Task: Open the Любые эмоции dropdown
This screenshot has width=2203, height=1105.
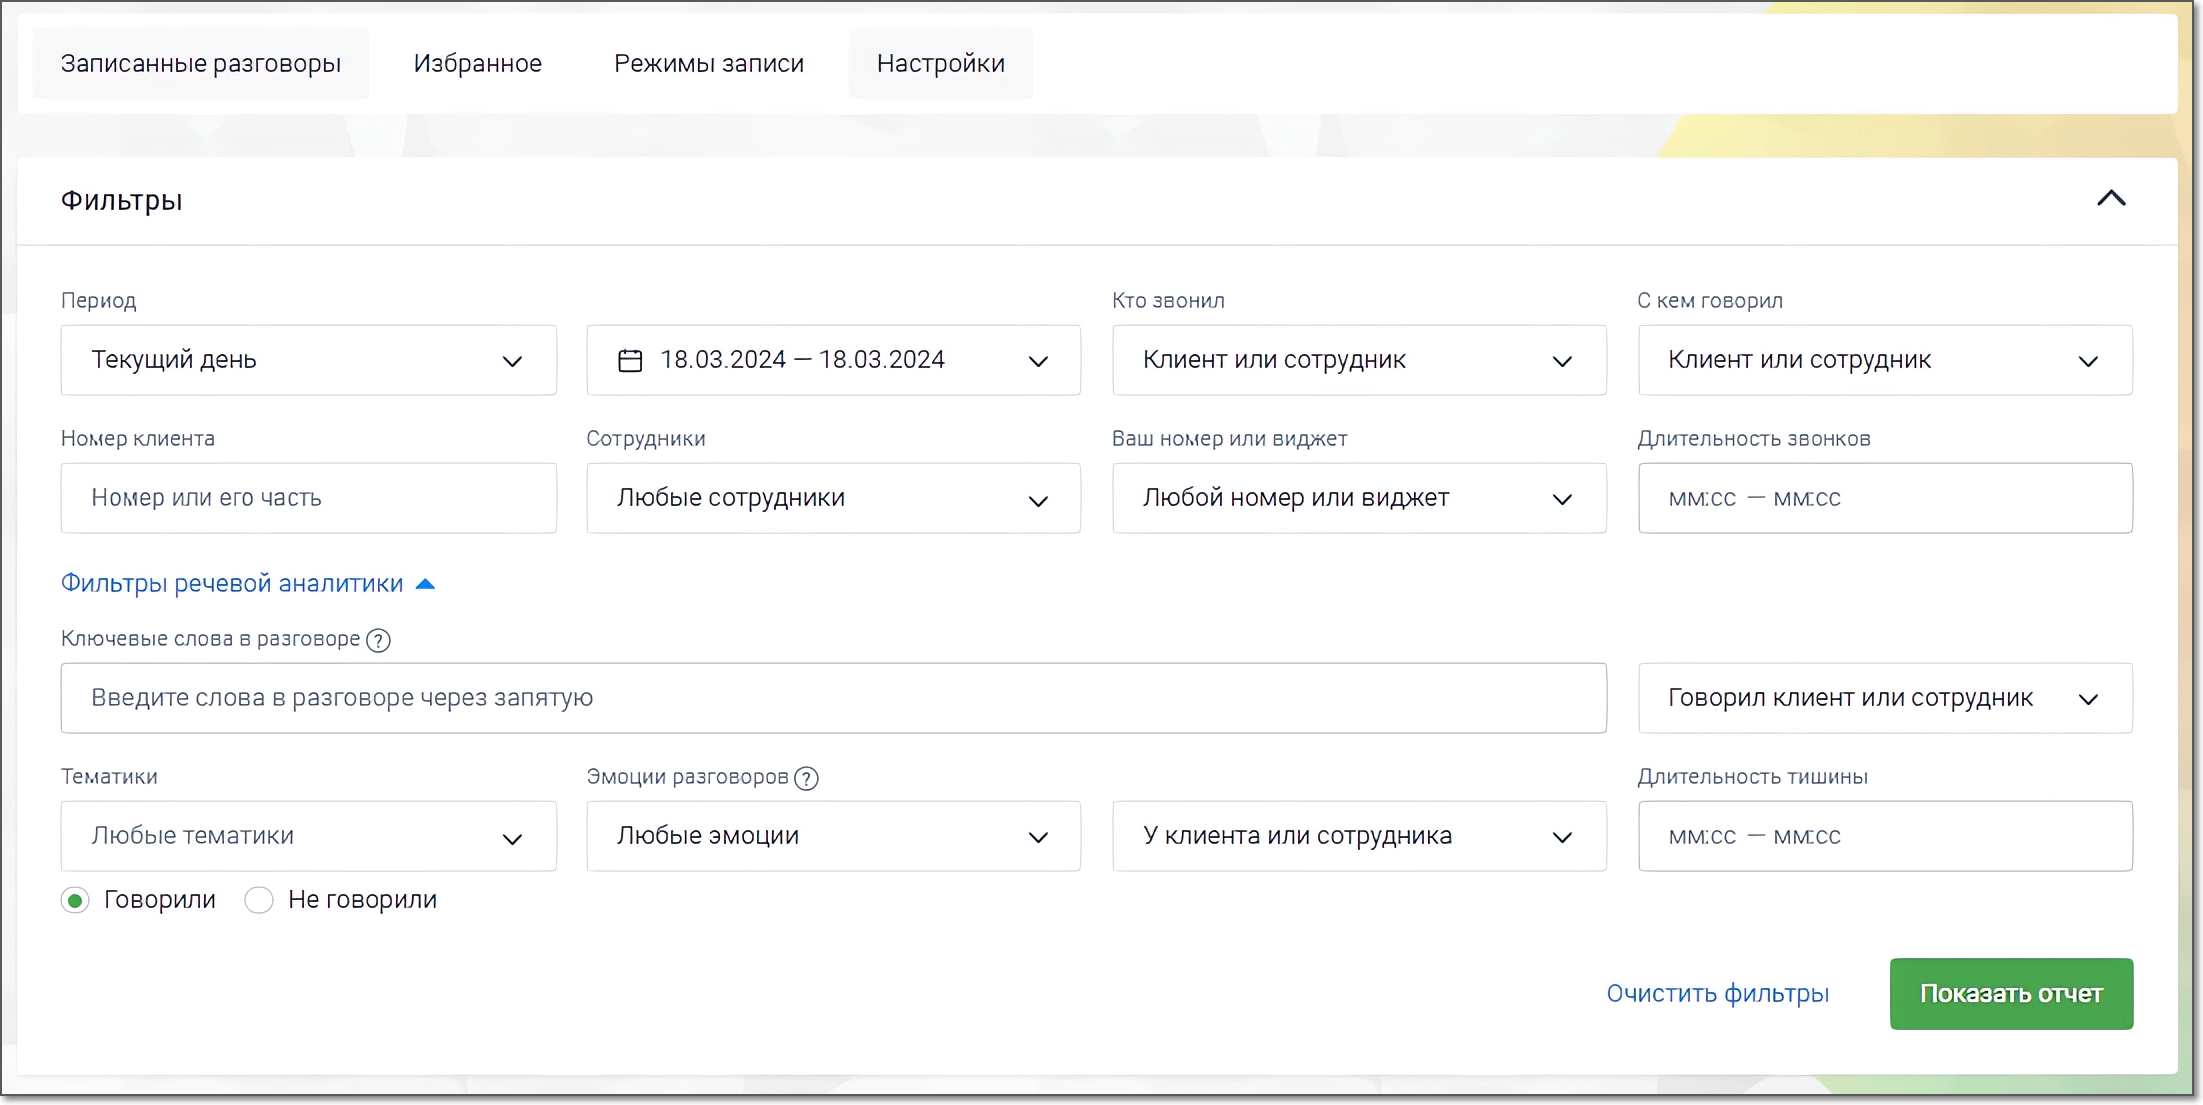Action: tap(833, 836)
